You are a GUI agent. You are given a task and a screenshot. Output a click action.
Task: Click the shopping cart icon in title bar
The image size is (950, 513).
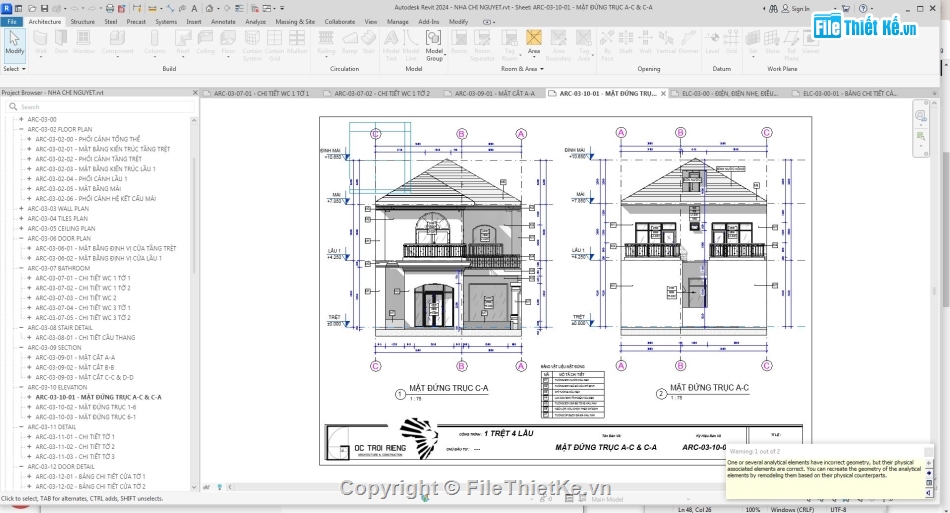[x=846, y=8]
